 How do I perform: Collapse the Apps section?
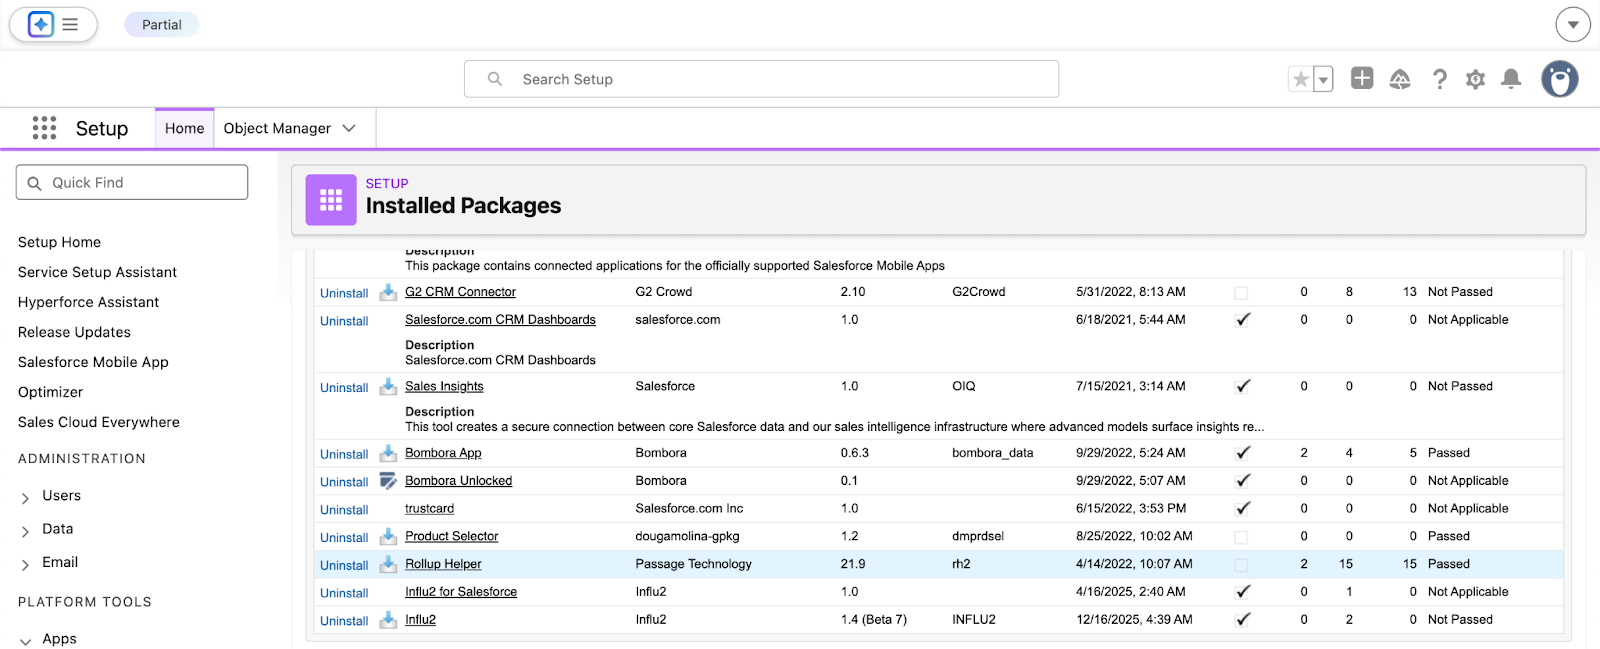[x=26, y=640]
